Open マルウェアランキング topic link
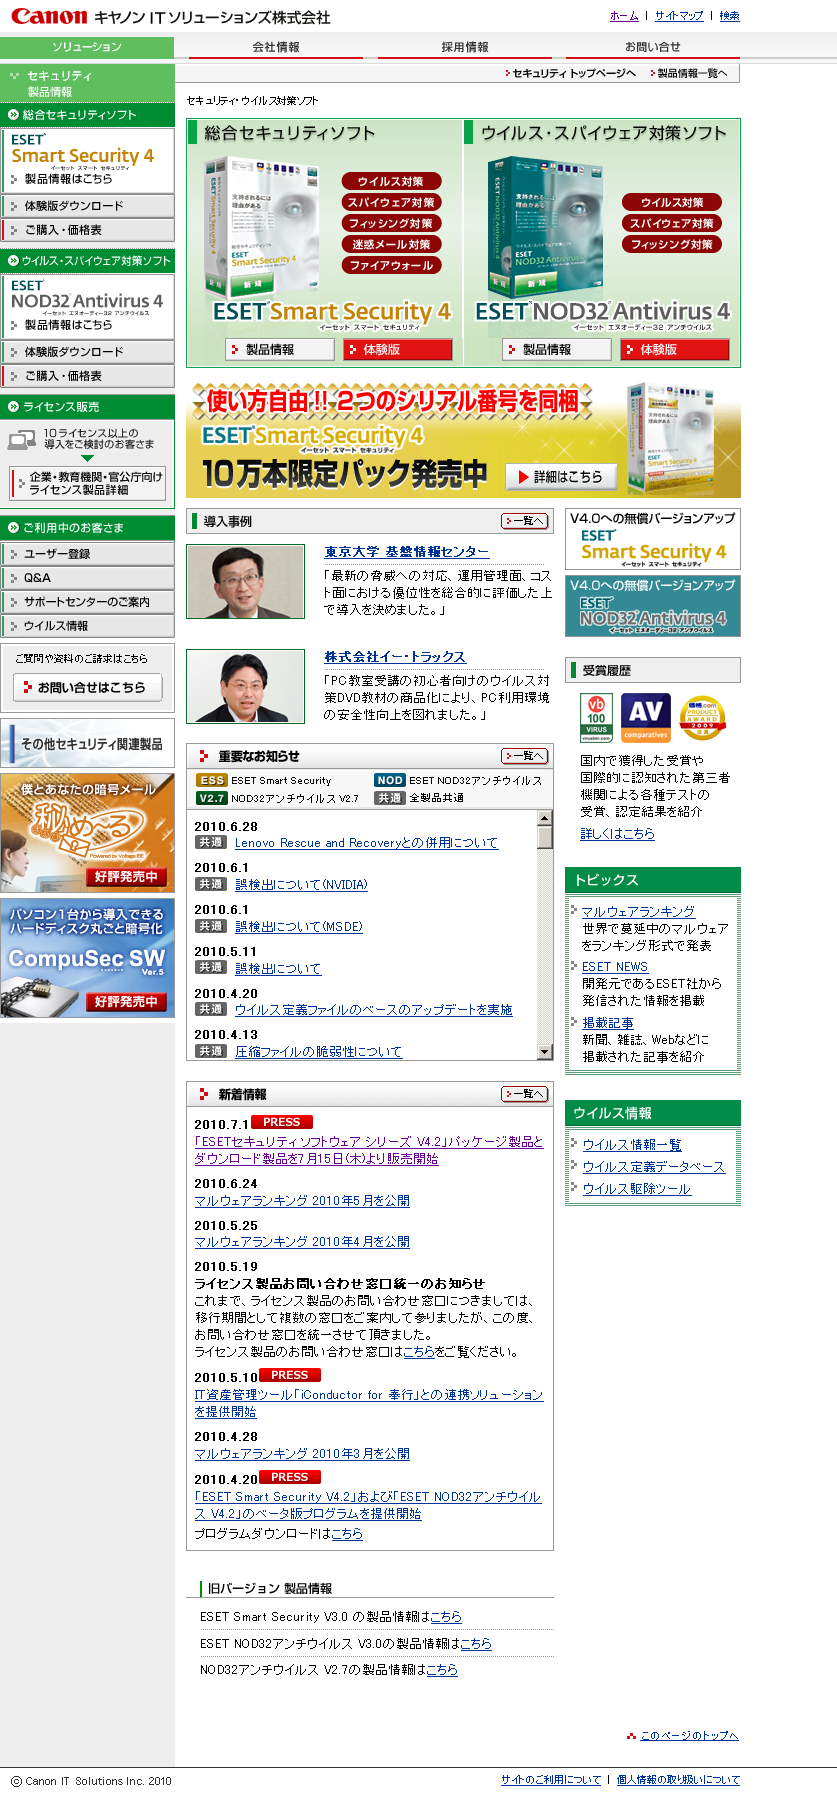Screen dimensions: 837x1803 [x=638, y=912]
